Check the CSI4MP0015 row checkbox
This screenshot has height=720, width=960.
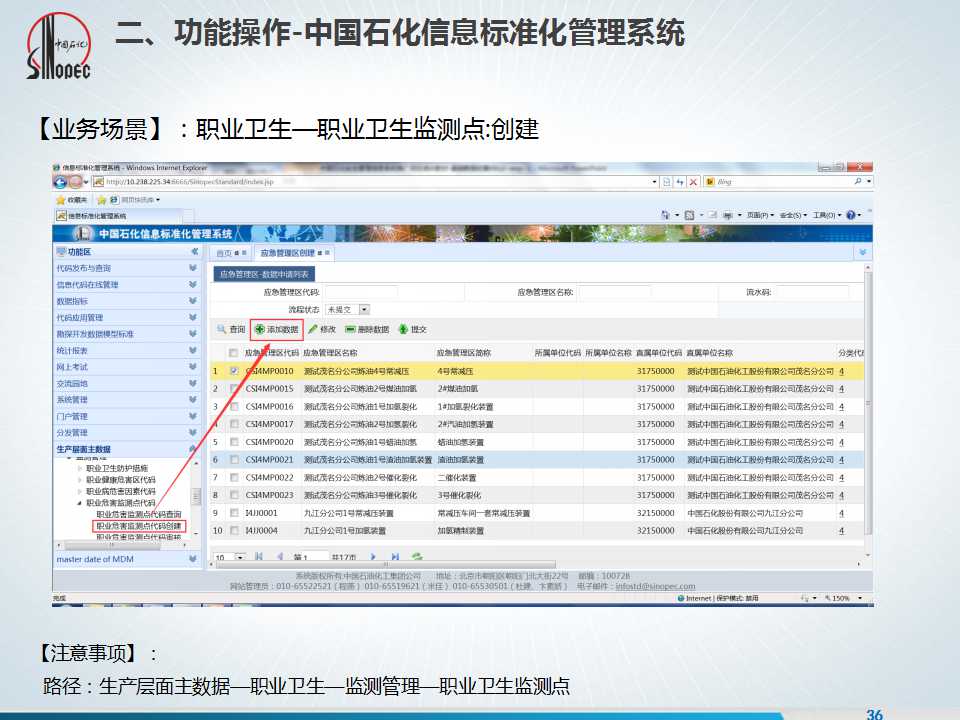pos(234,389)
